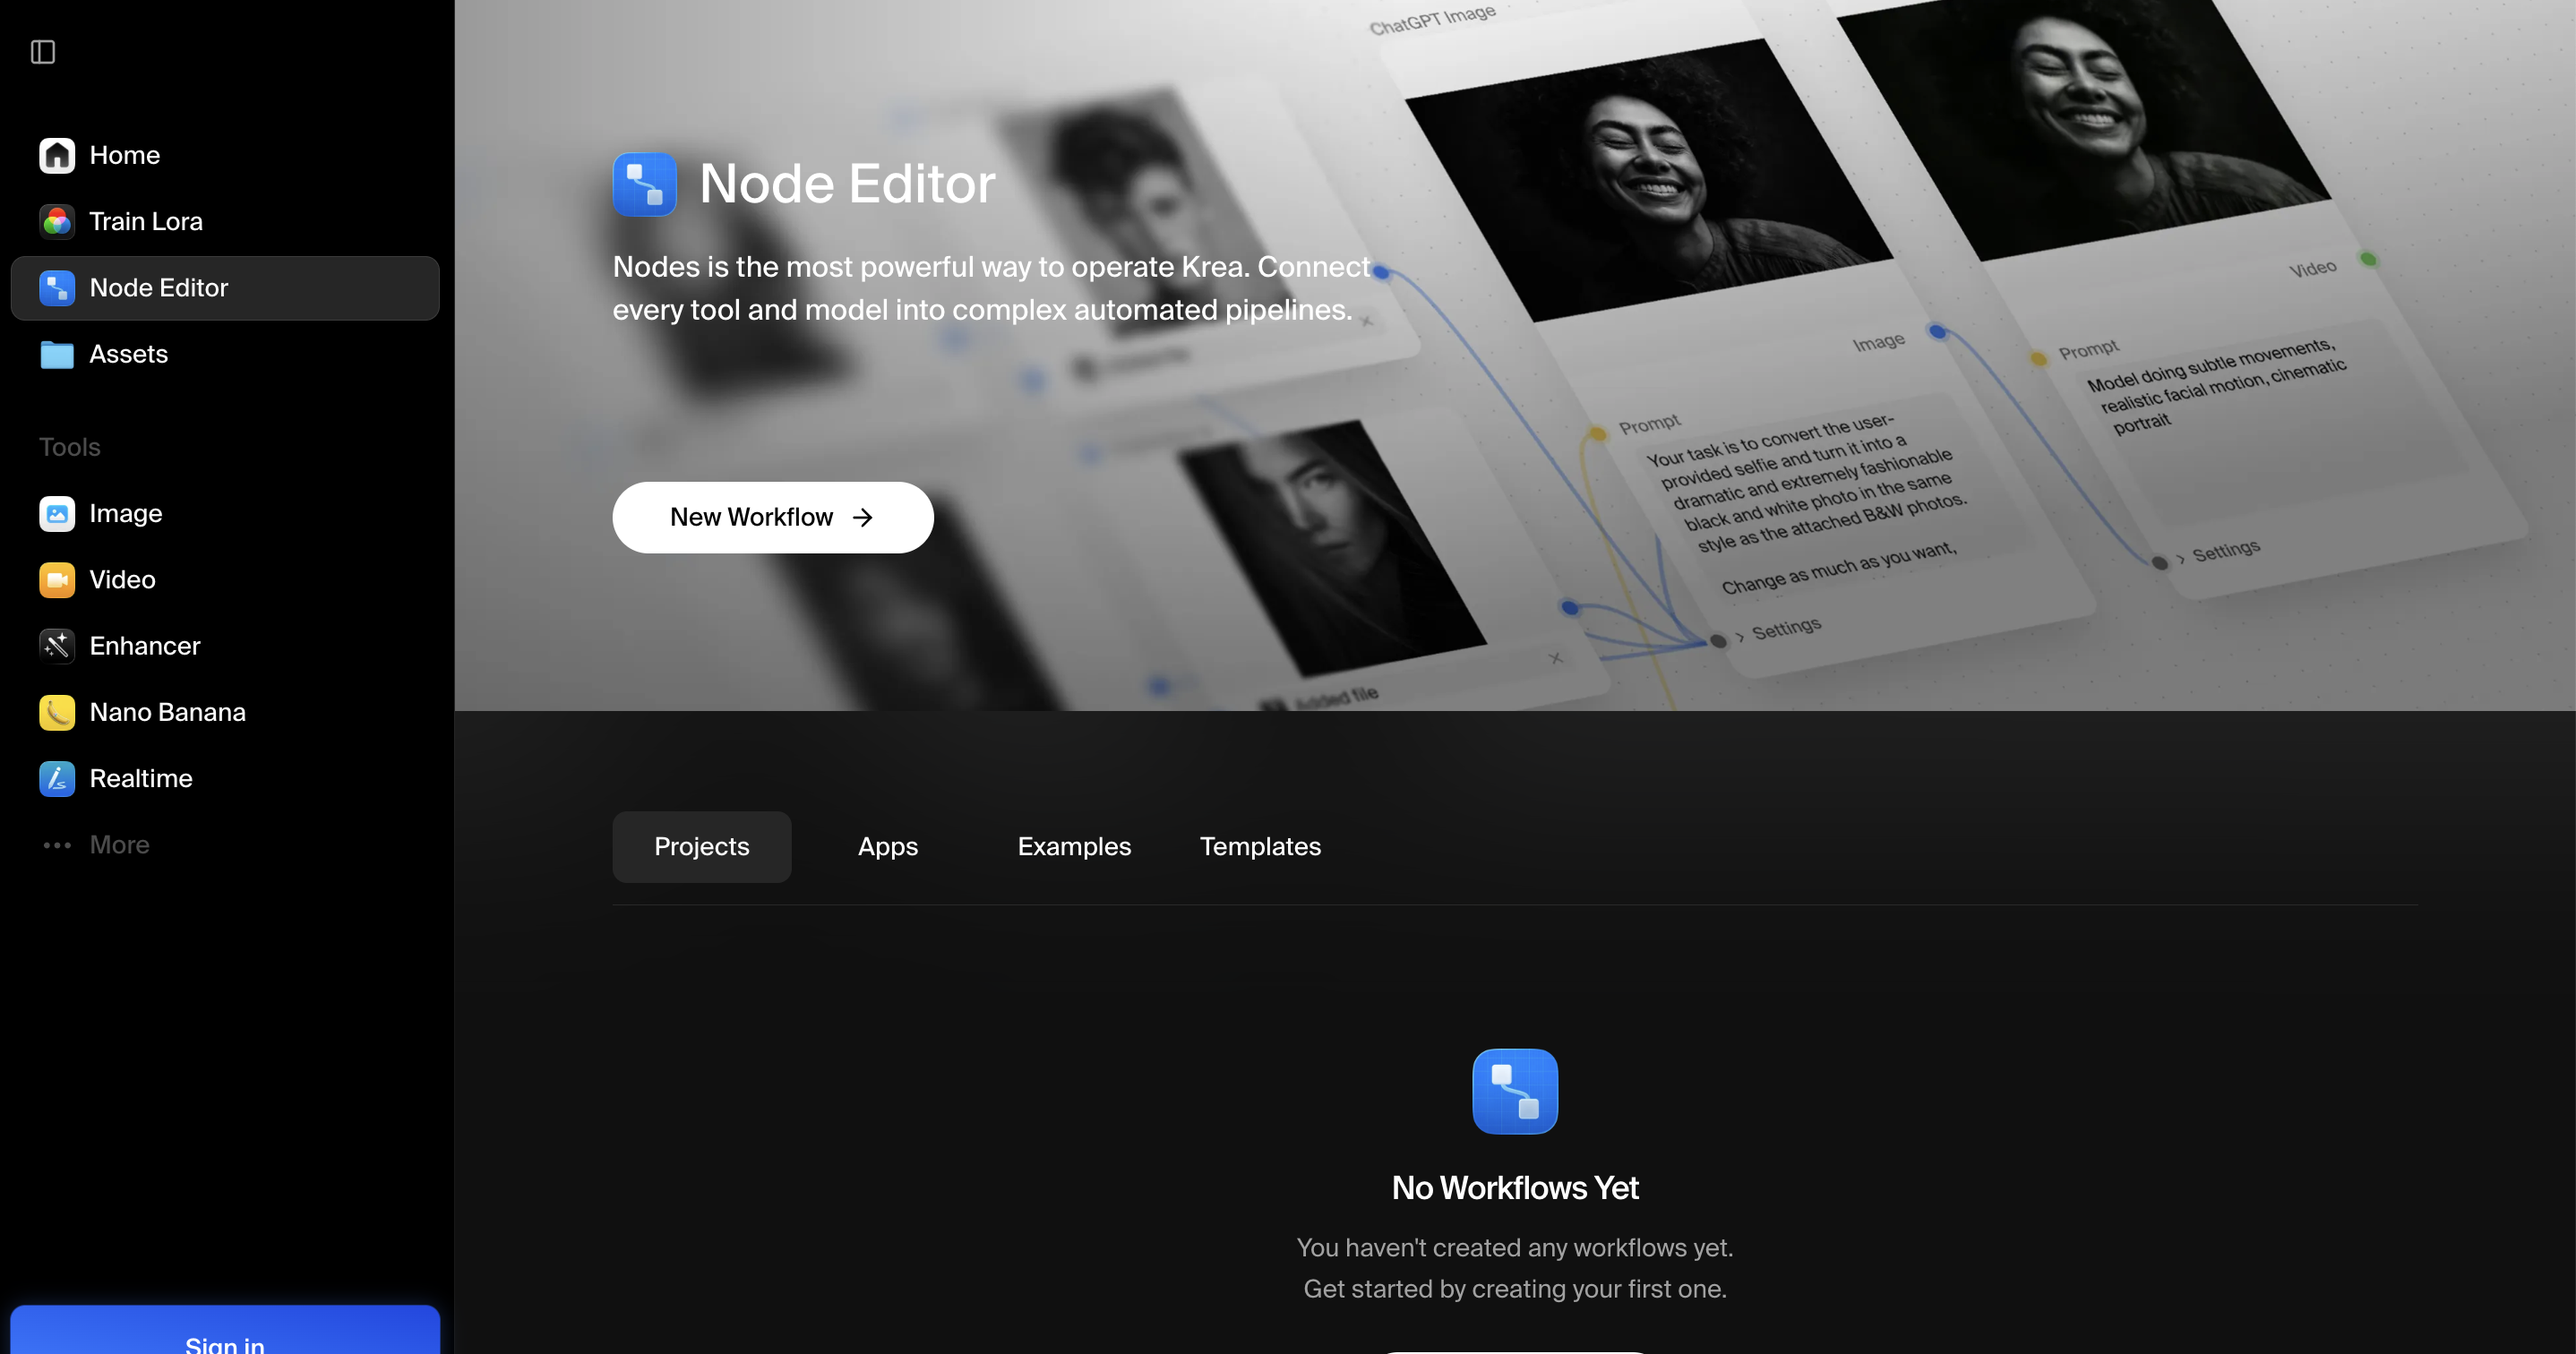Viewport: 2576px width, 1354px height.
Task: Click the Assets folder icon
Action: coord(57,354)
